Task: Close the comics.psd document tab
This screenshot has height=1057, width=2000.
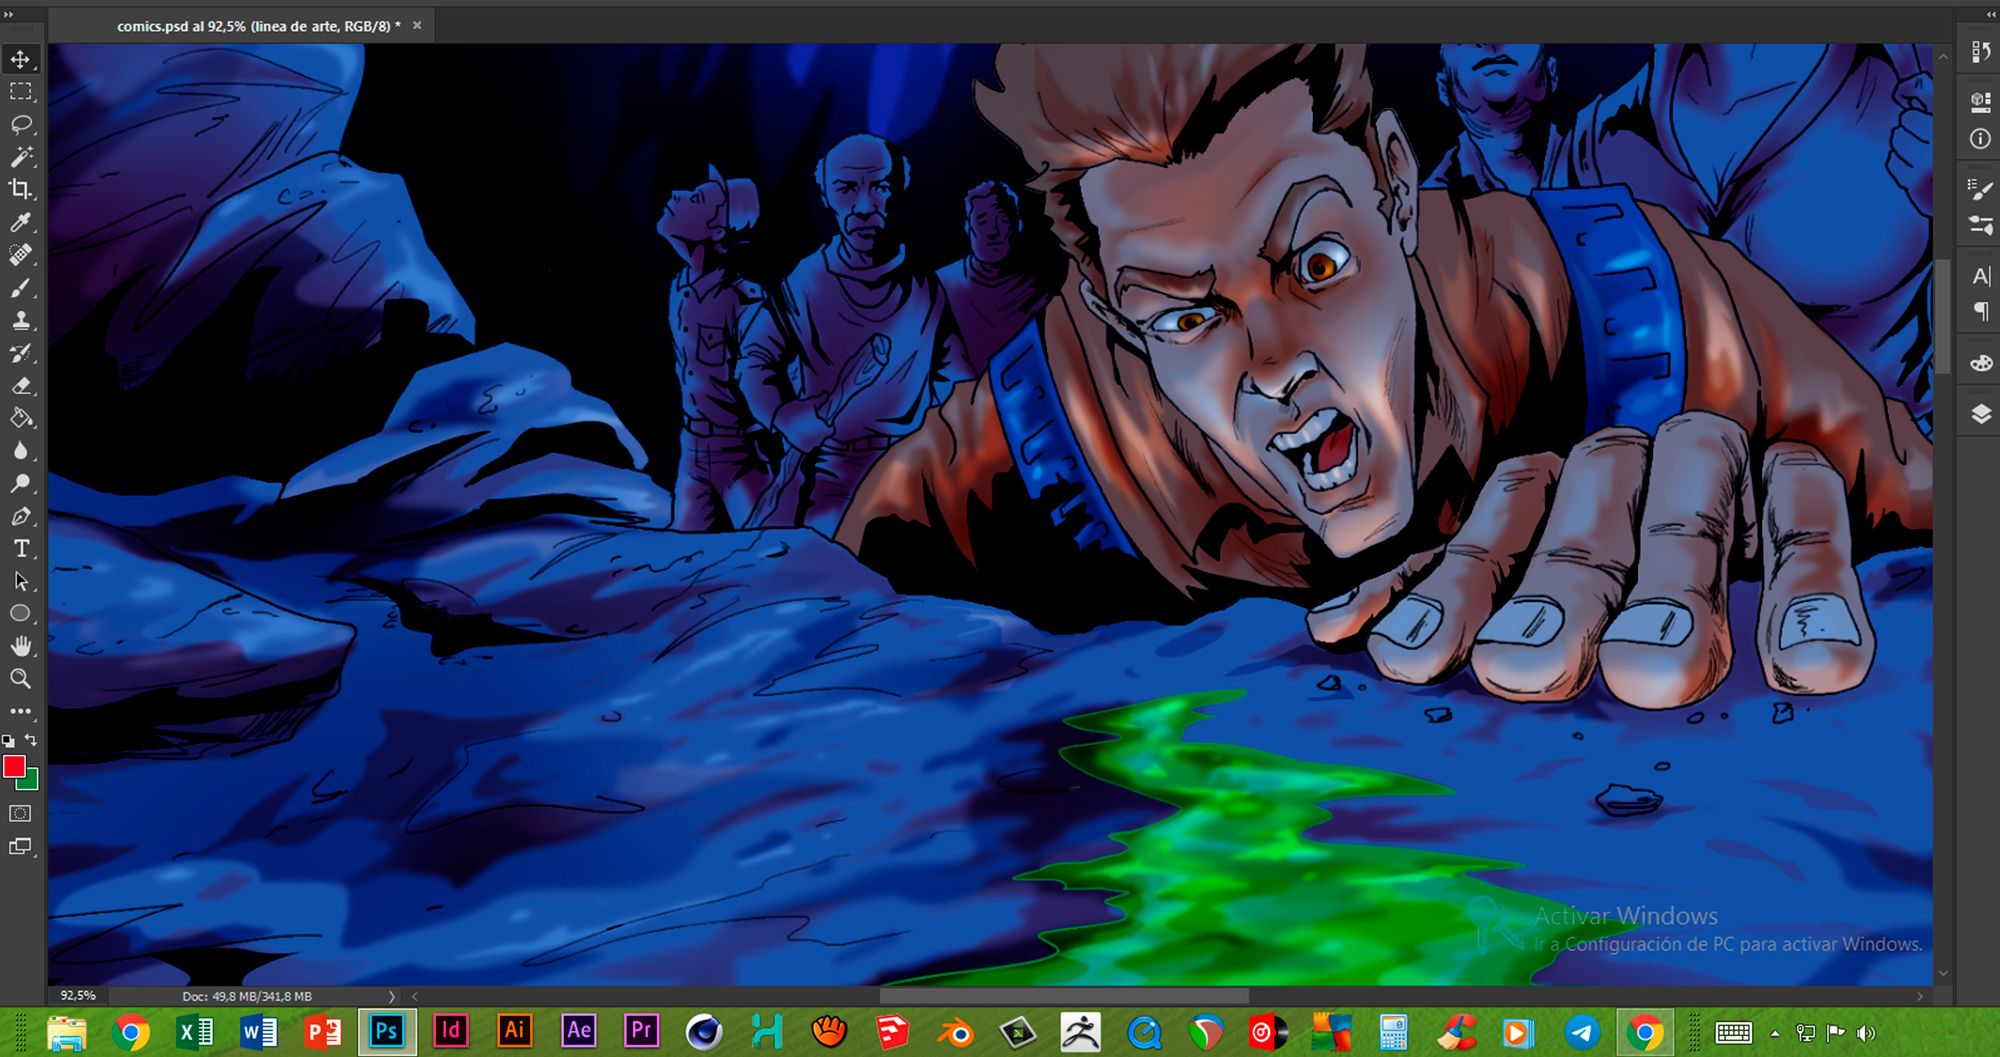Action: point(417,25)
